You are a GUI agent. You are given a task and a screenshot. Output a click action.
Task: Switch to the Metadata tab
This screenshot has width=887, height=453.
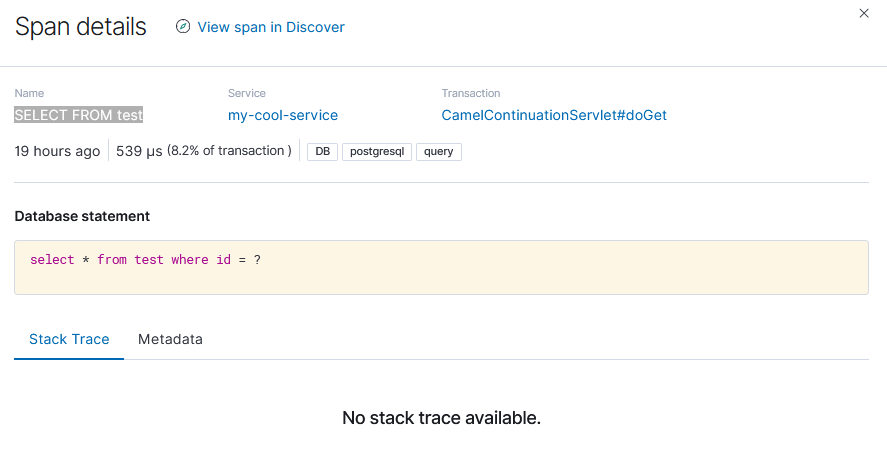pyautogui.click(x=170, y=339)
